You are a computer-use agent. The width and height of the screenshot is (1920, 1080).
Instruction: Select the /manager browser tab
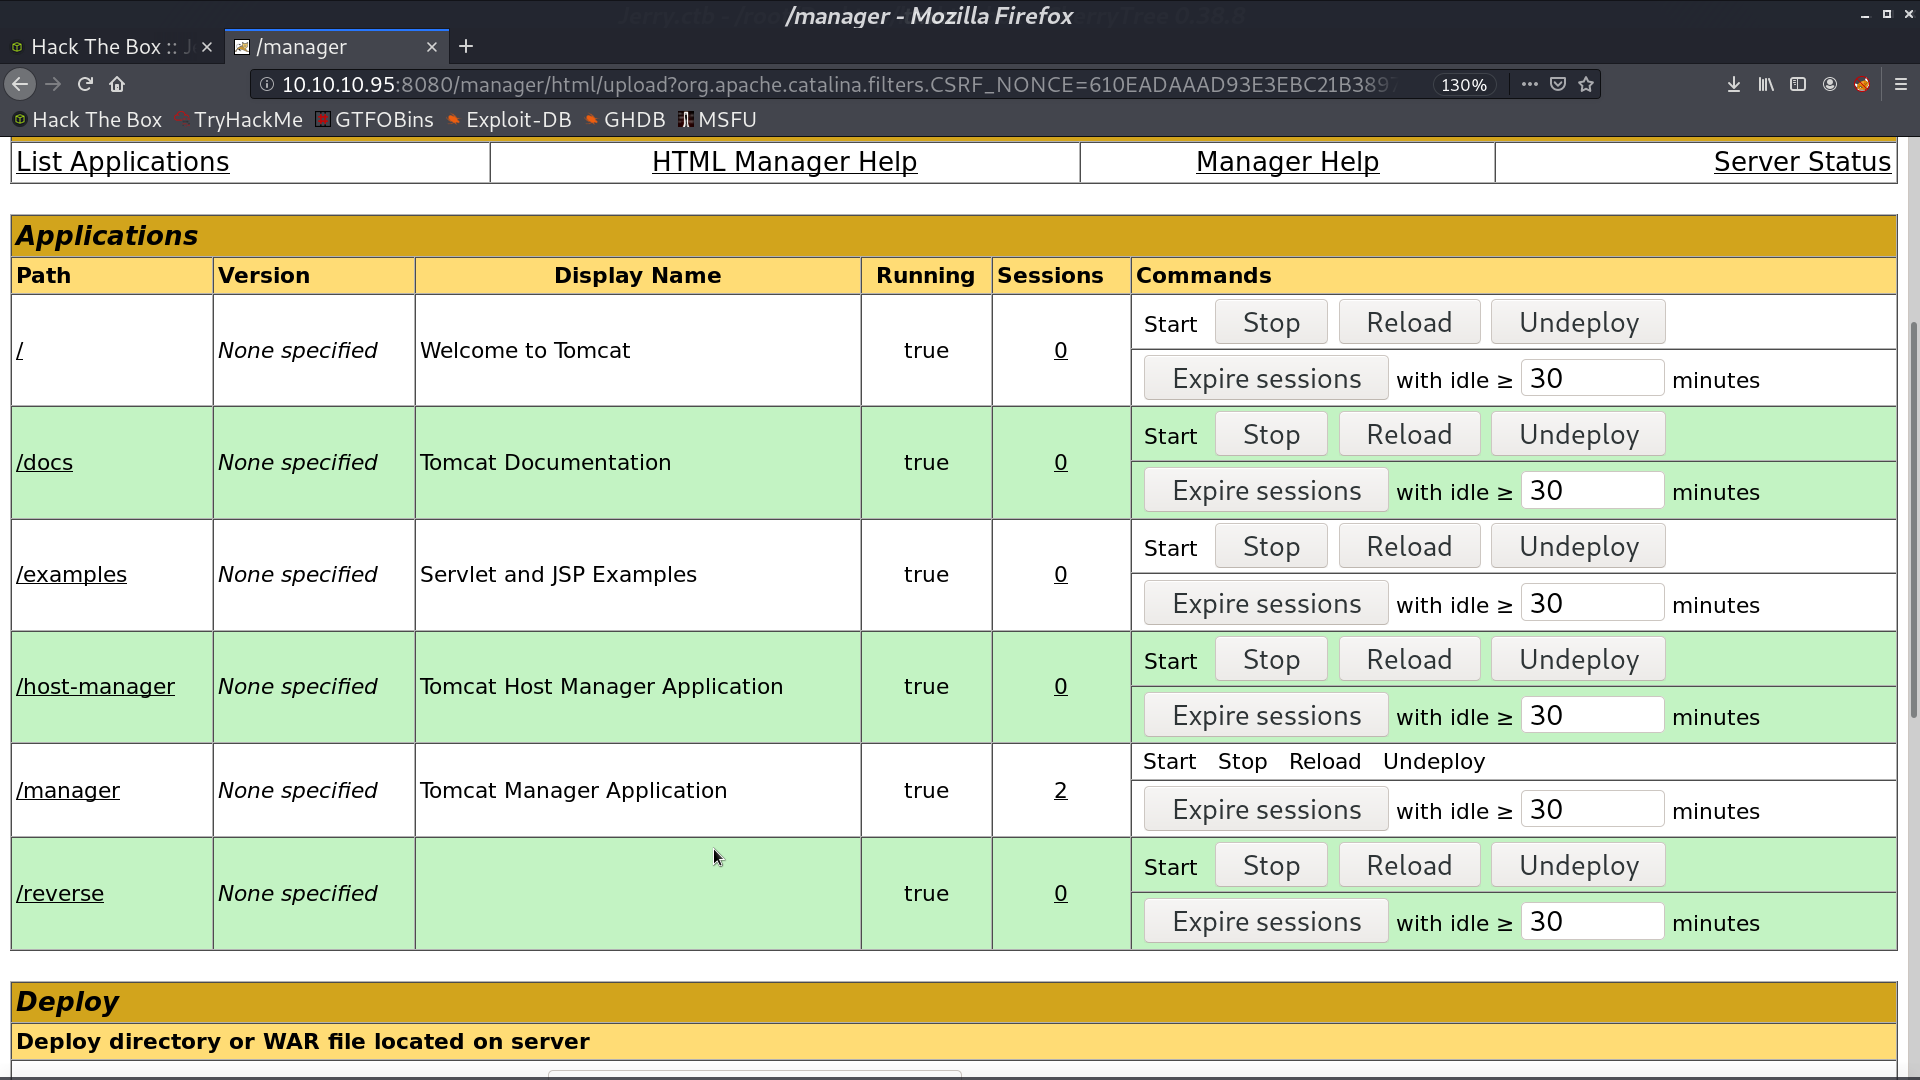pos(337,47)
